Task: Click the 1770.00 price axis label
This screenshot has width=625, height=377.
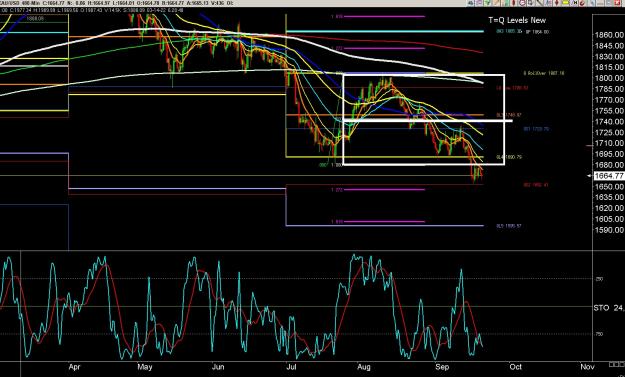Action: (x=609, y=100)
